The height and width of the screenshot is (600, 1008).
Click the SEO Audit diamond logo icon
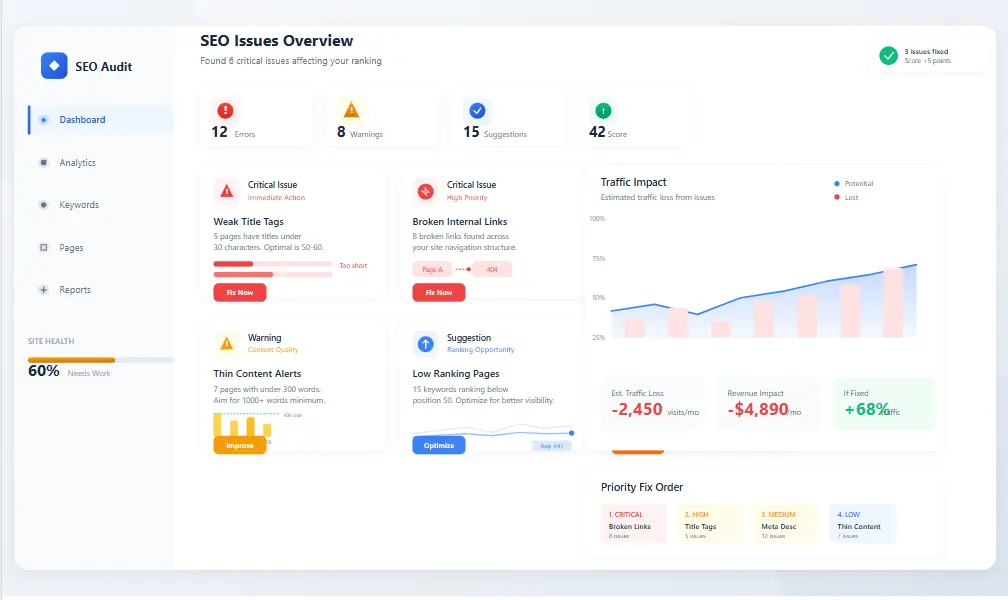click(x=55, y=64)
